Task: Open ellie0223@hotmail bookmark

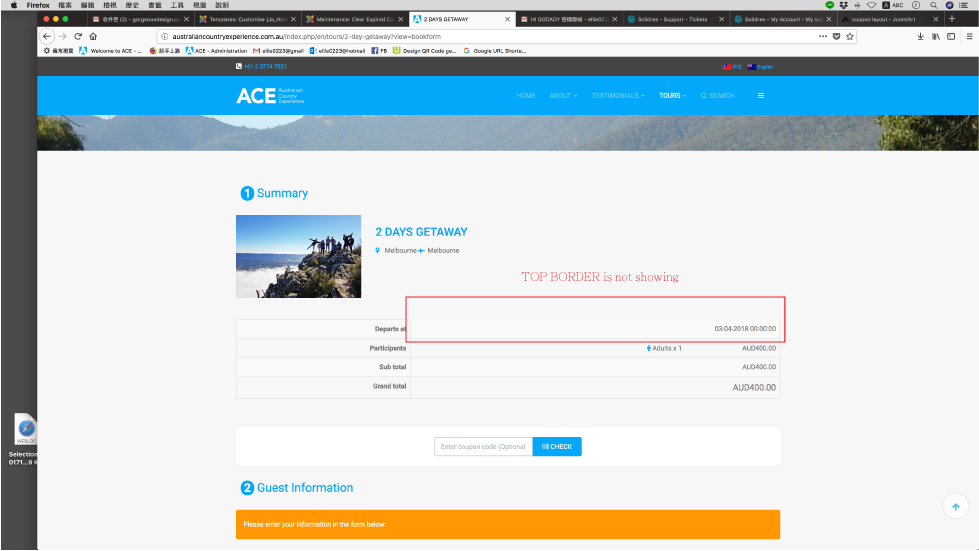Action: pyautogui.click(x=337, y=51)
